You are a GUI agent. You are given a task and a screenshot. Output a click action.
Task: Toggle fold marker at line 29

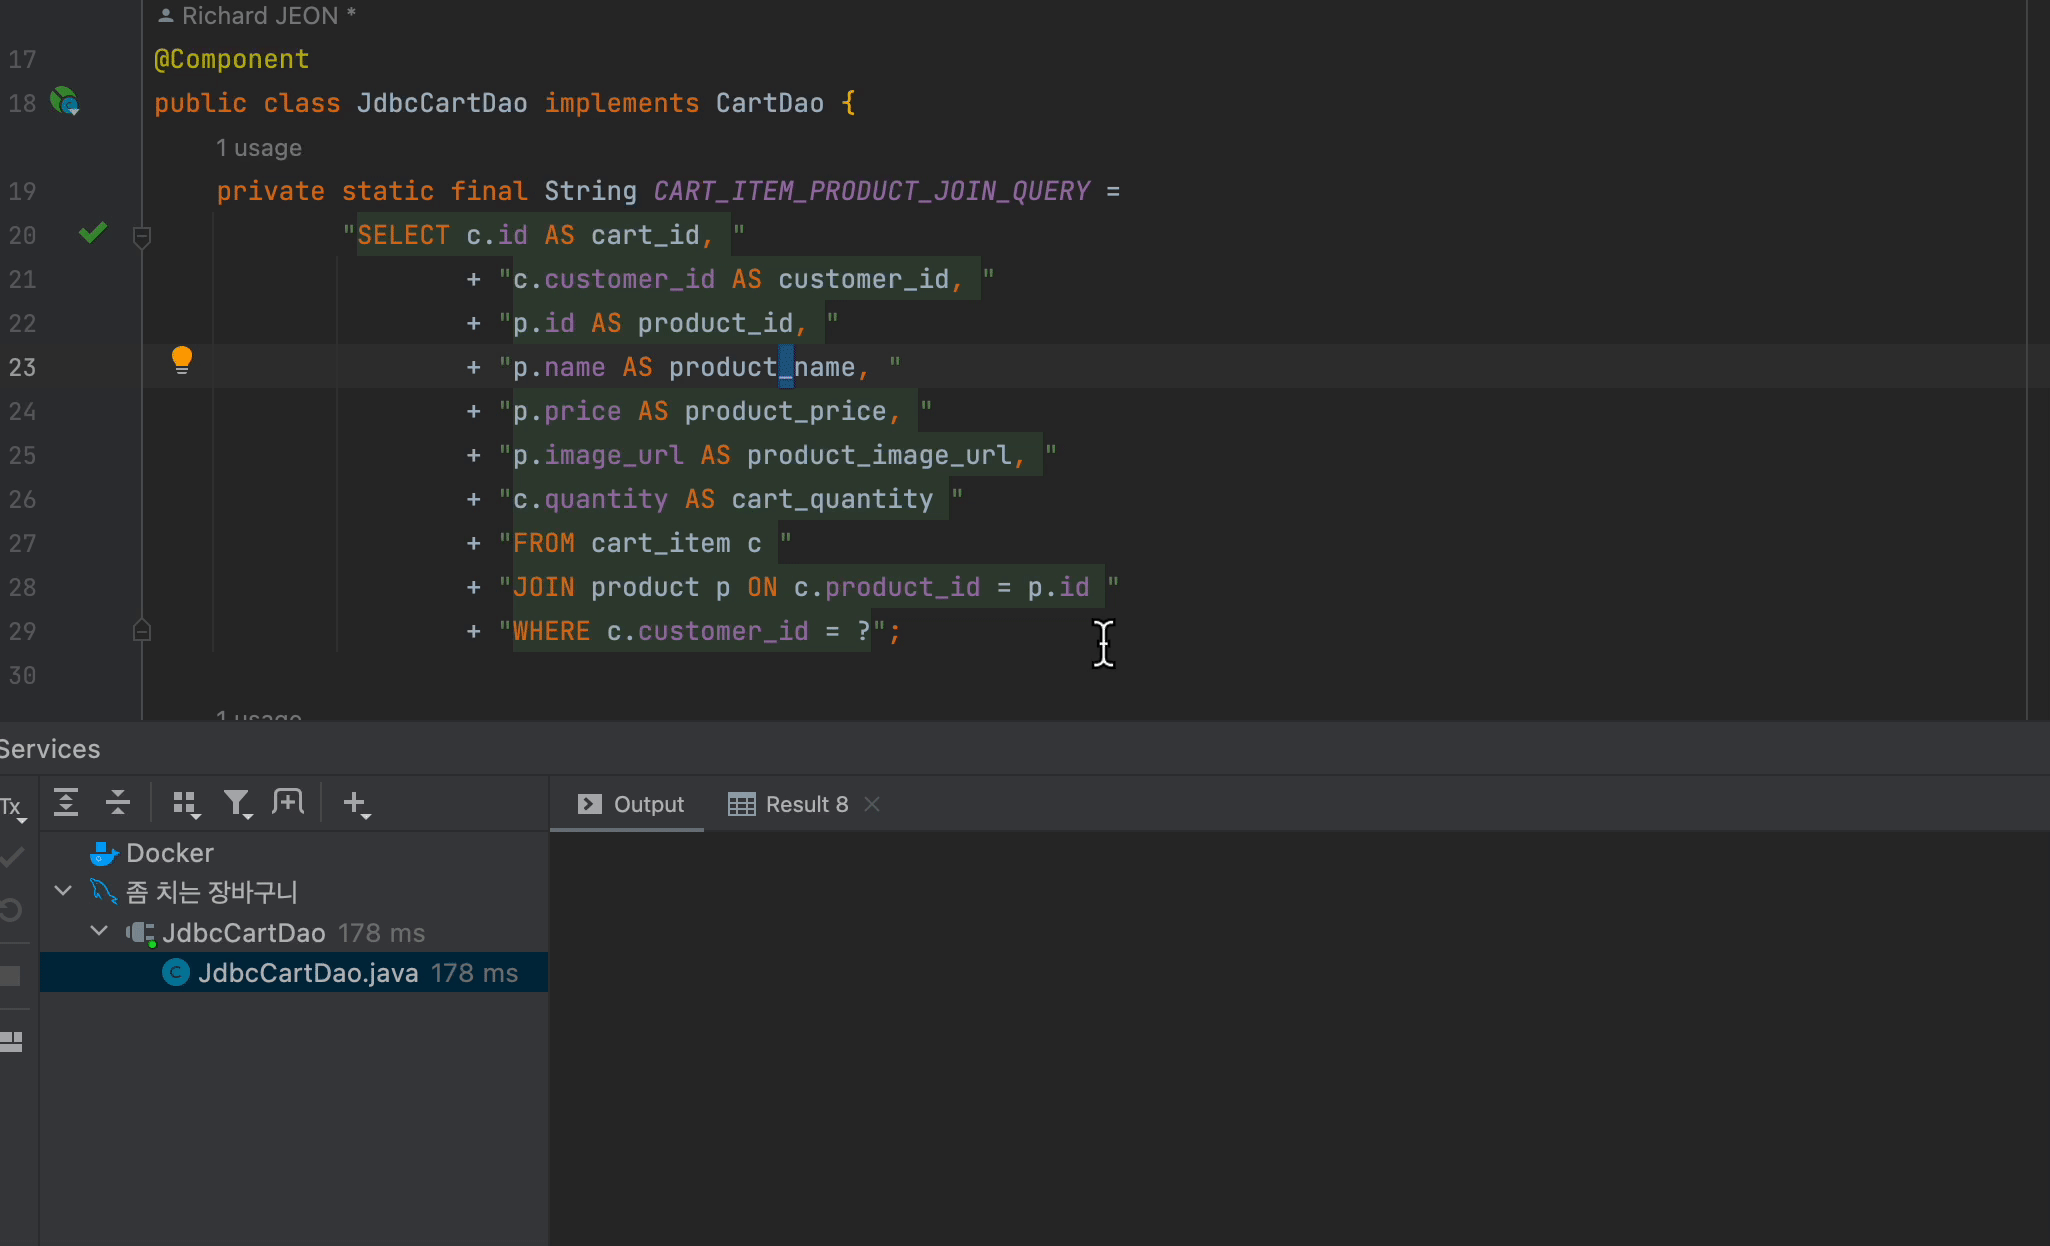point(142,631)
